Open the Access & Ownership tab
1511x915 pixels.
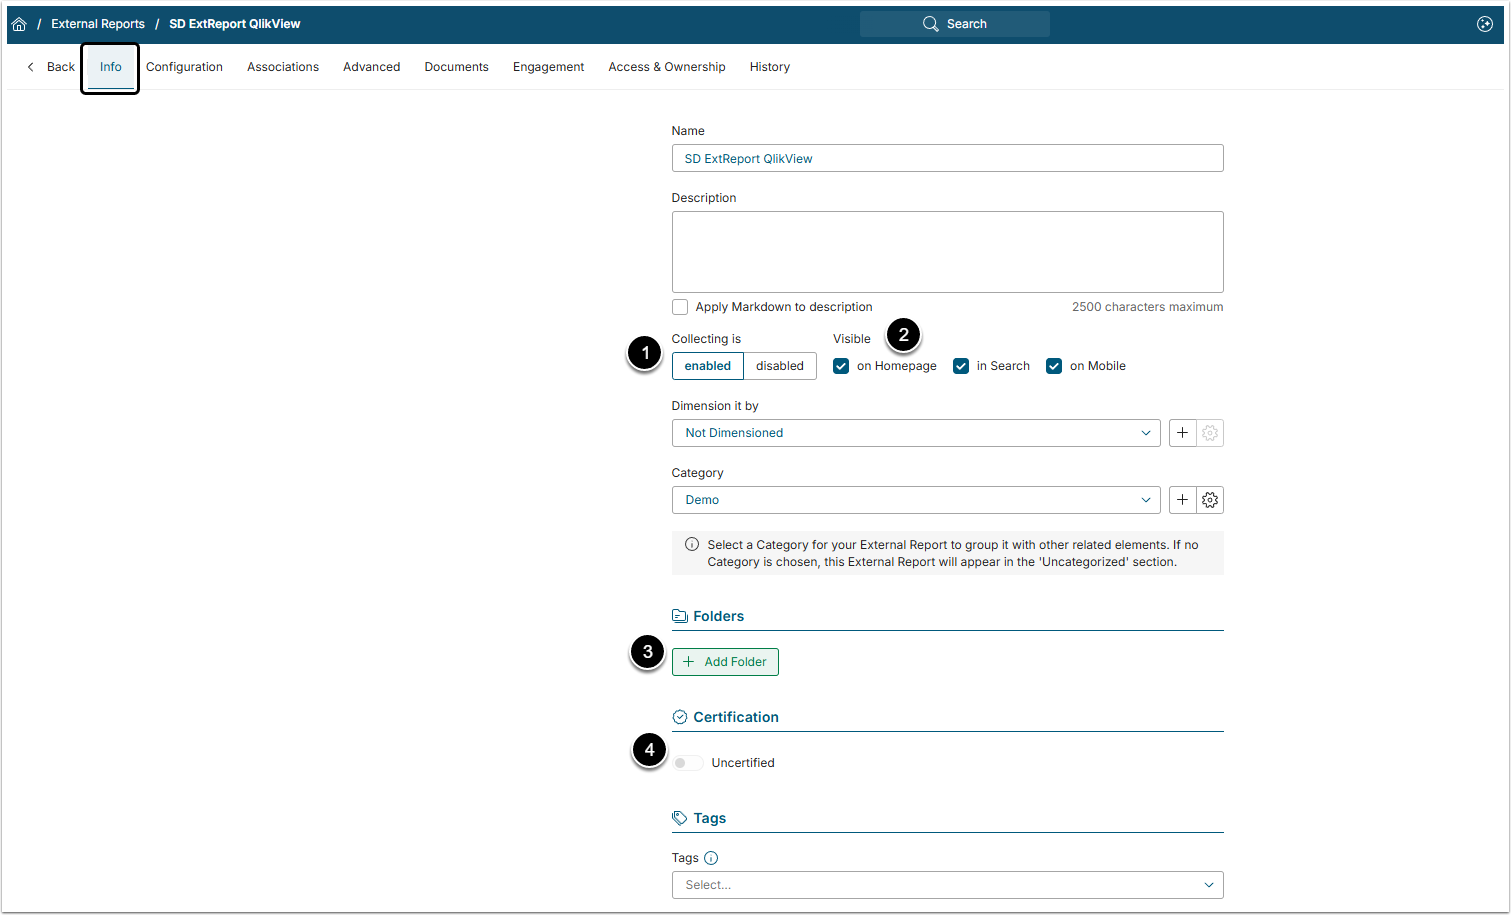(x=666, y=67)
